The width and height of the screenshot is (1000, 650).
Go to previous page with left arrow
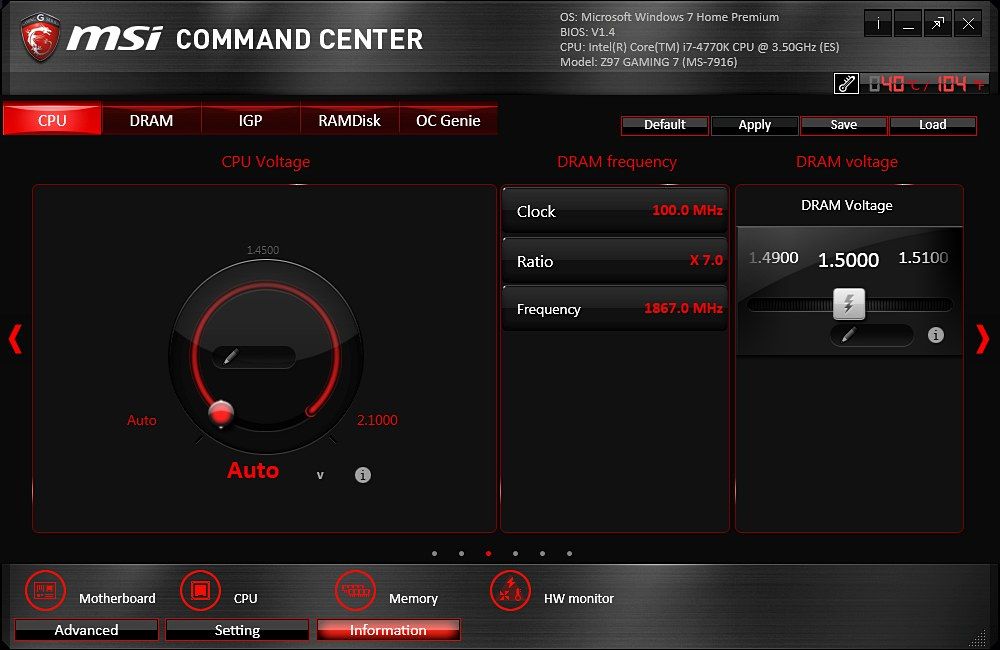coord(15,339)
